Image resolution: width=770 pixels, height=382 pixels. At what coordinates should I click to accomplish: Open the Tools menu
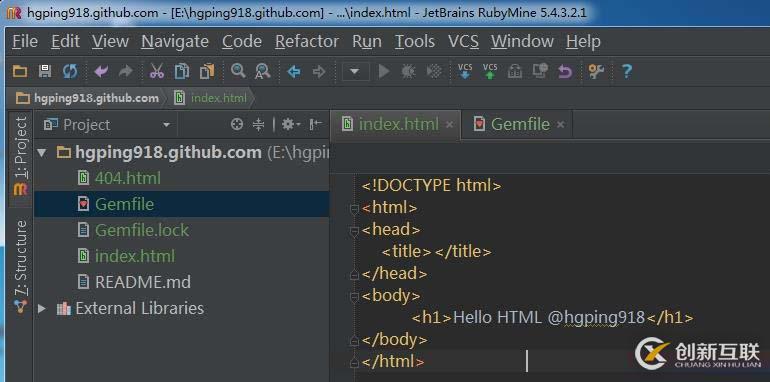click(x=415, y=41)
